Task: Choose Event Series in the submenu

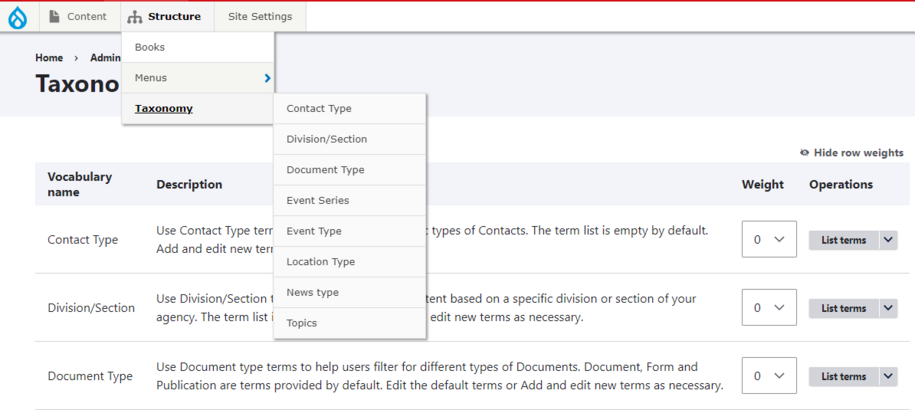Action: (x=317, y=200)
